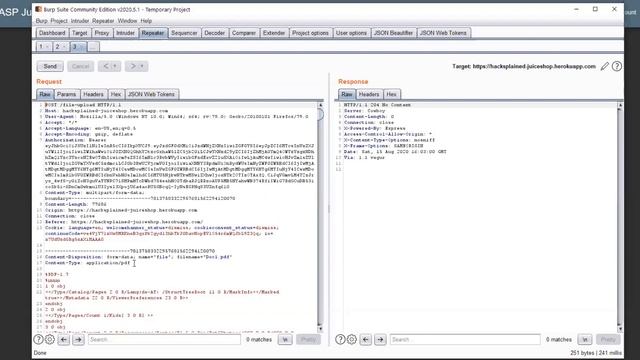
Task: Select Repeater request tab 2
Action: [x=60, y=47]
